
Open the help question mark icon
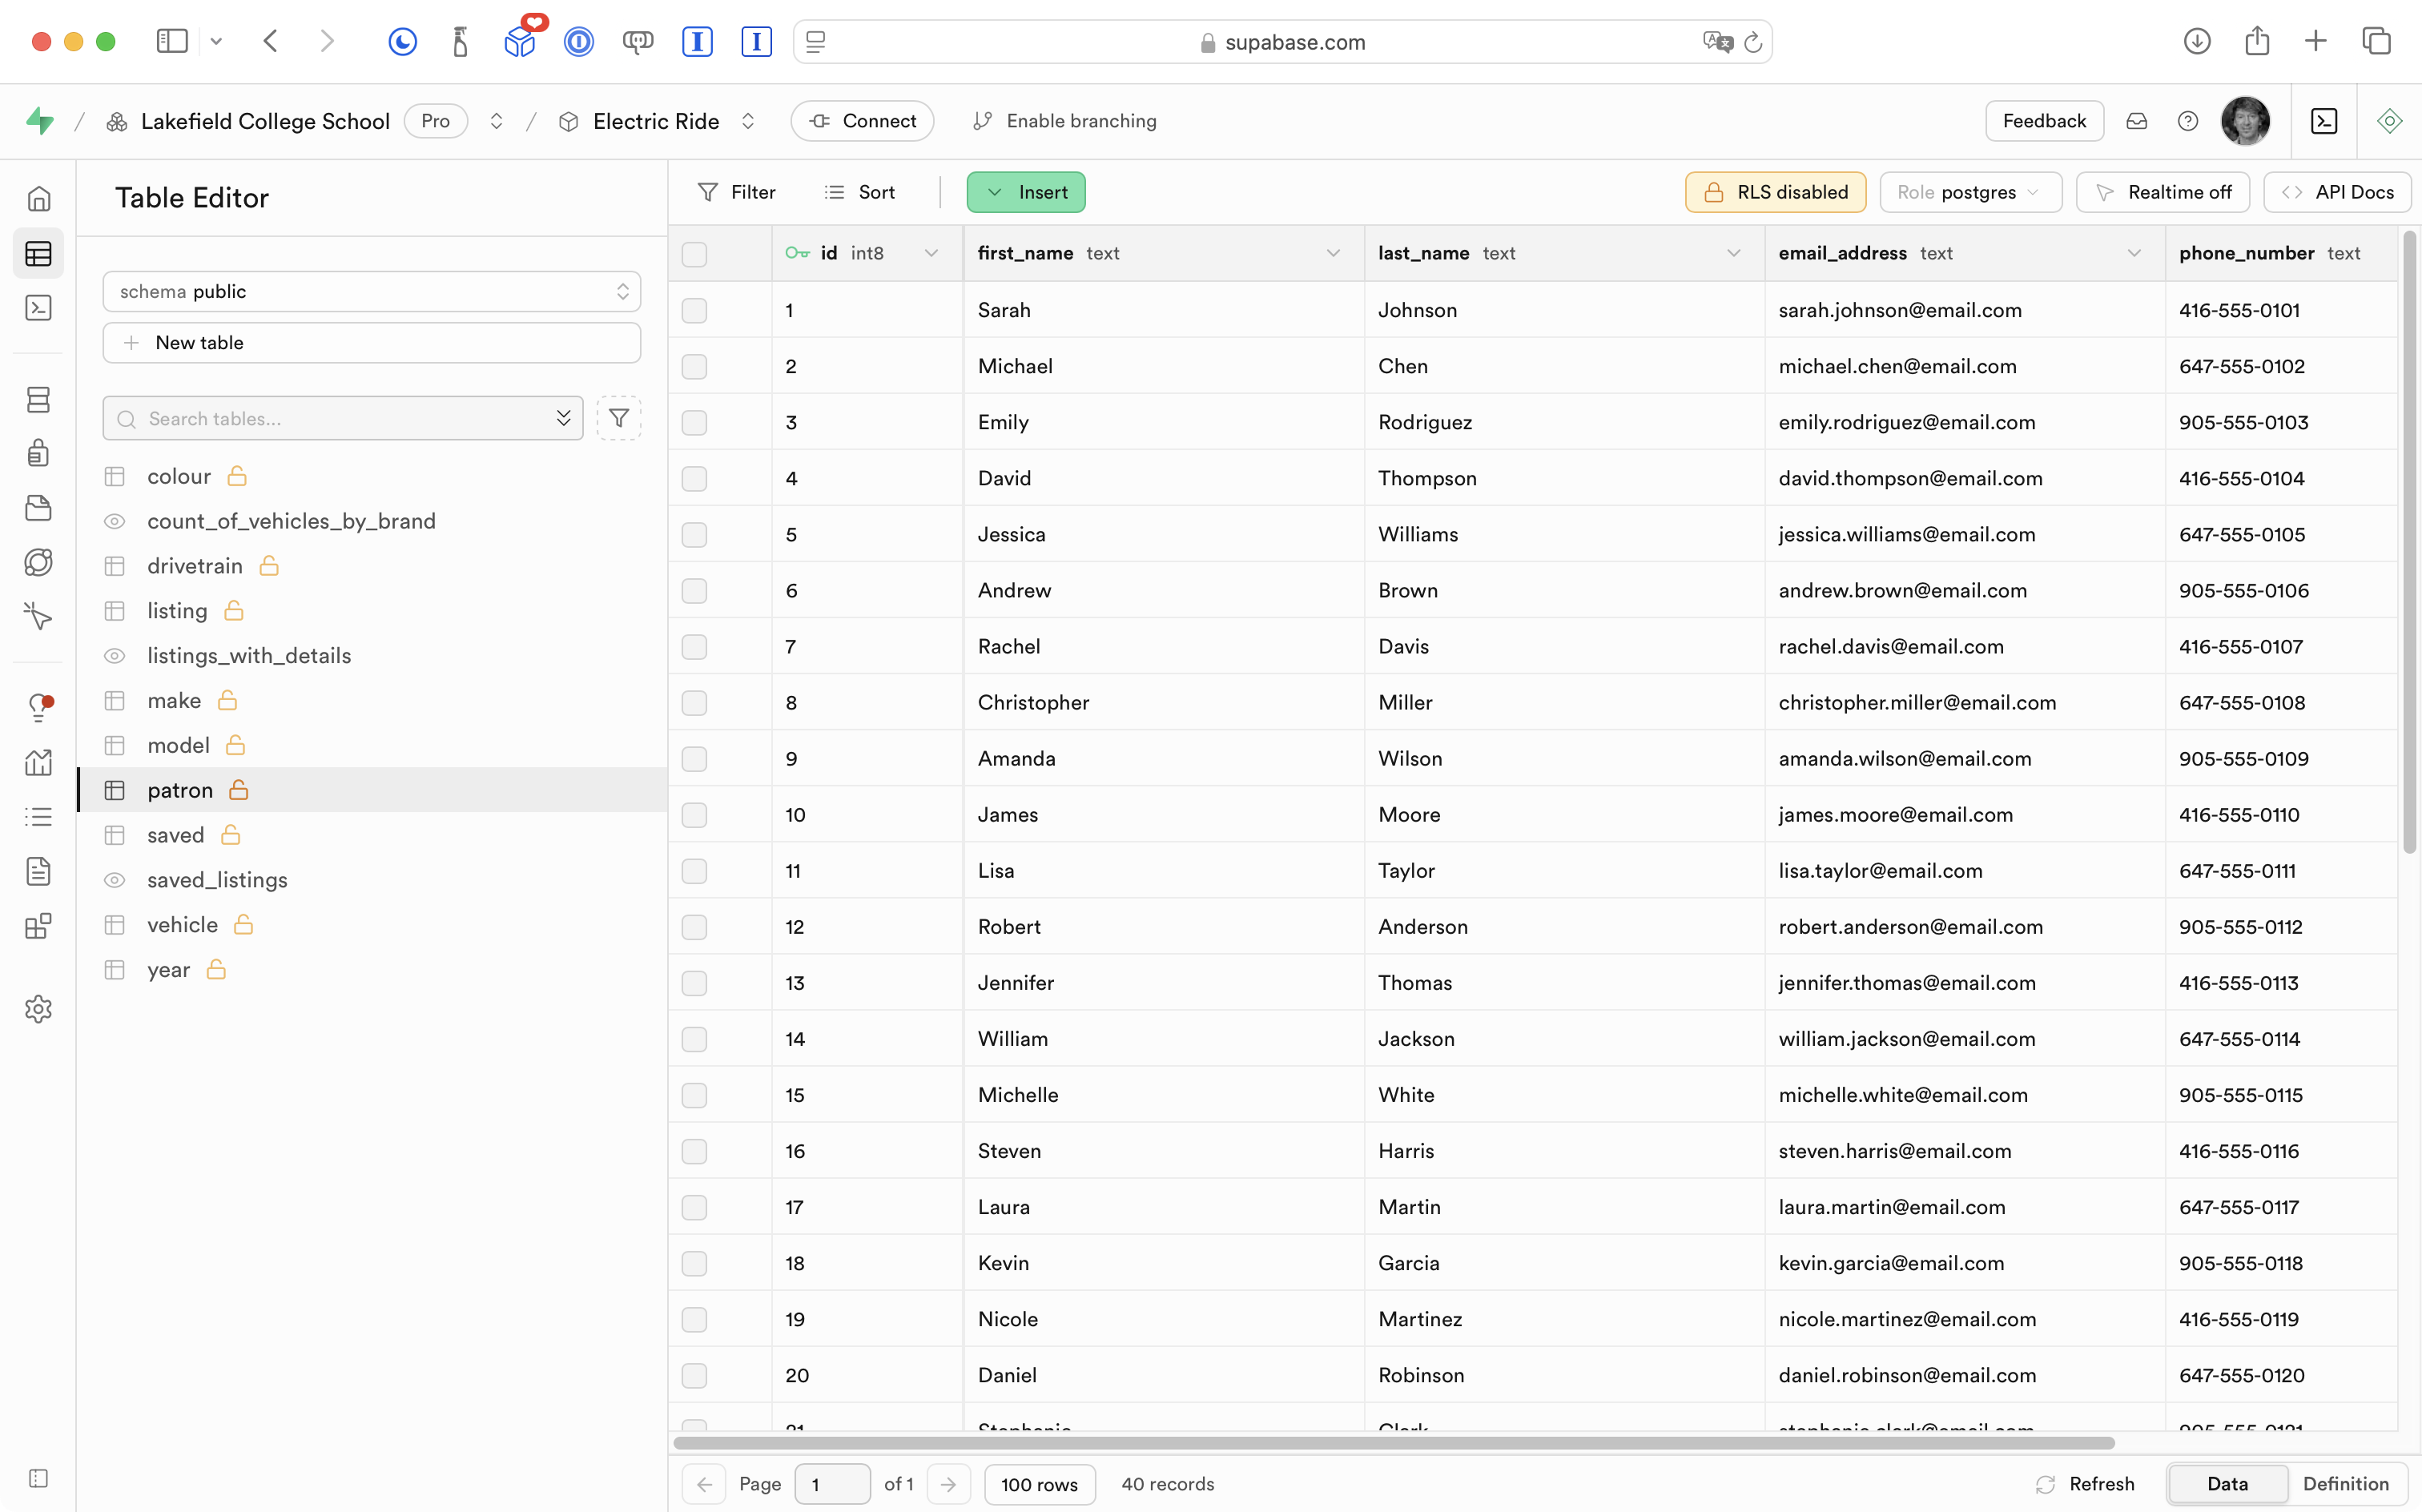tap(2187, 121)
